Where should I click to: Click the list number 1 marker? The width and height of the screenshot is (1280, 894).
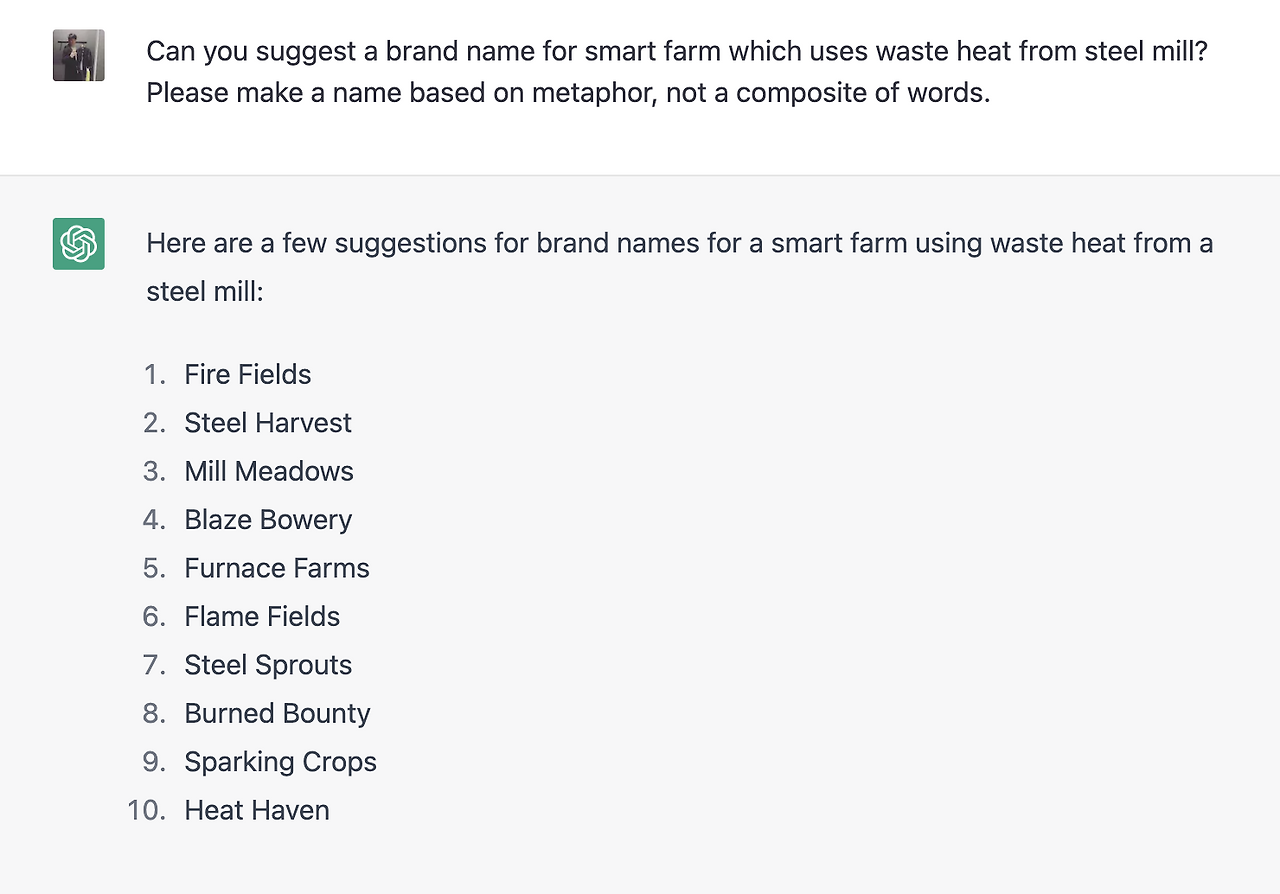[153, 374]
